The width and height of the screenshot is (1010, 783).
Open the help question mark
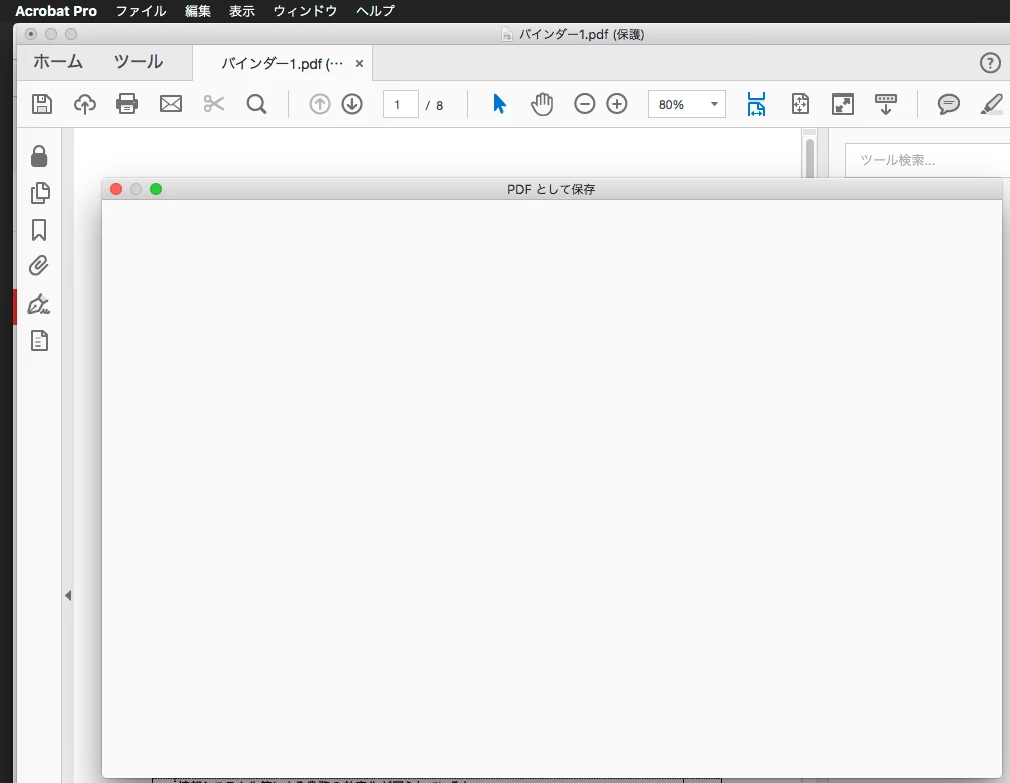click(990, 62)
